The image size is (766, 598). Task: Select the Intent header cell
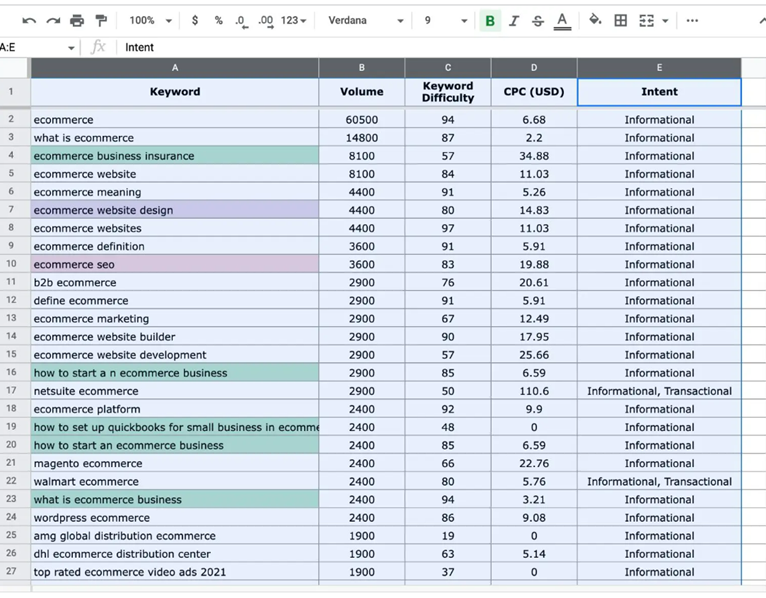pyautogui.click(x=659, y=92)
